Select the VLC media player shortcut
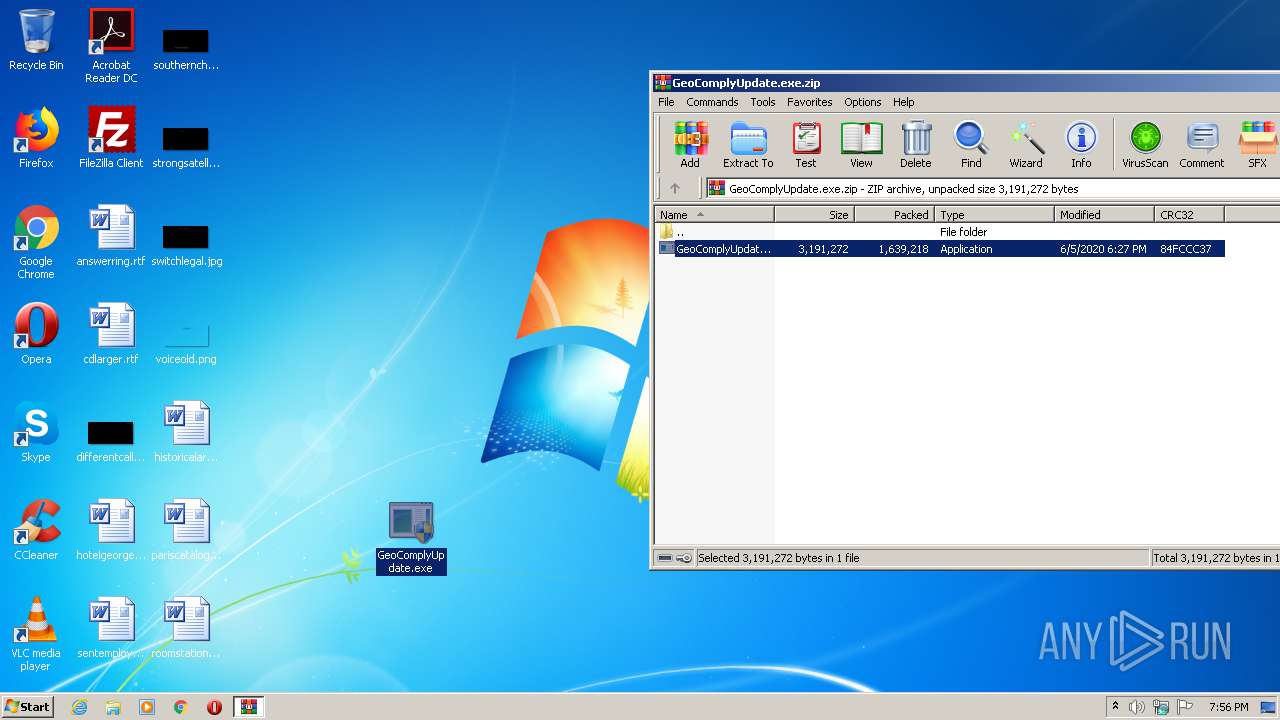This screenshot has height=720, width=1280. point(36,634)
